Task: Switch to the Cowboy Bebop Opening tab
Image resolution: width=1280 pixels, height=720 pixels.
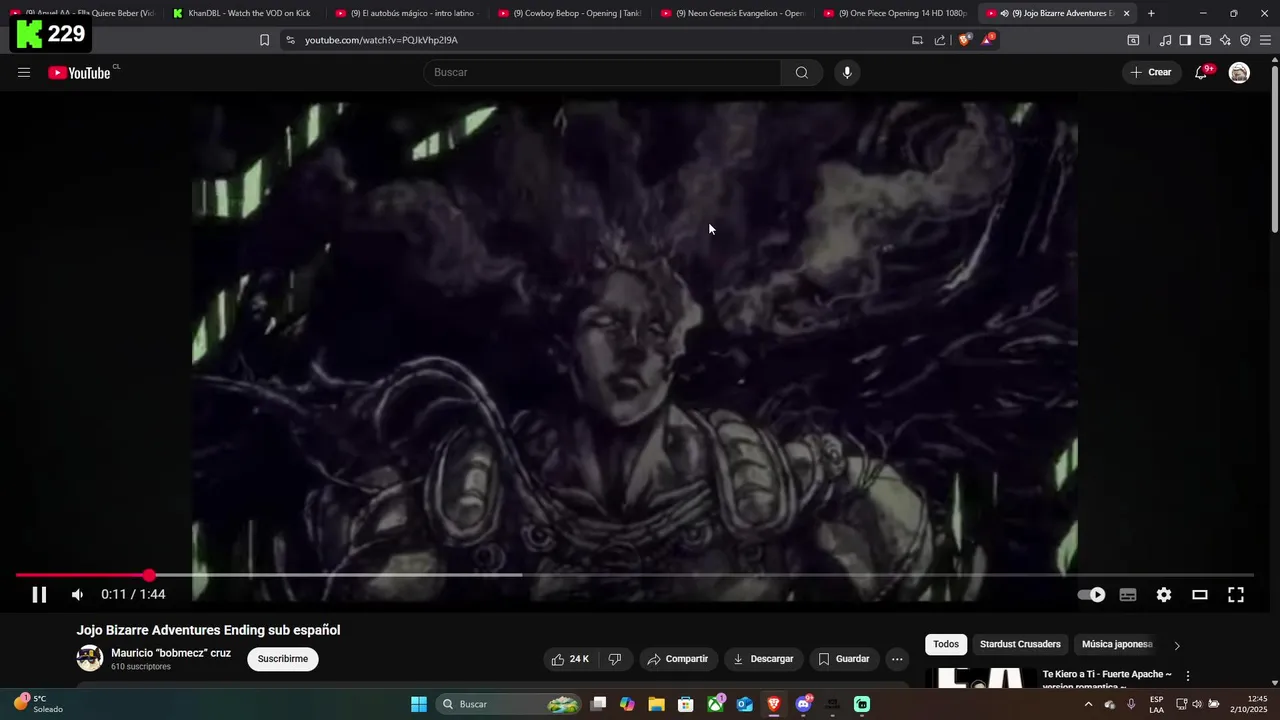Action: [x=569, y=13]
